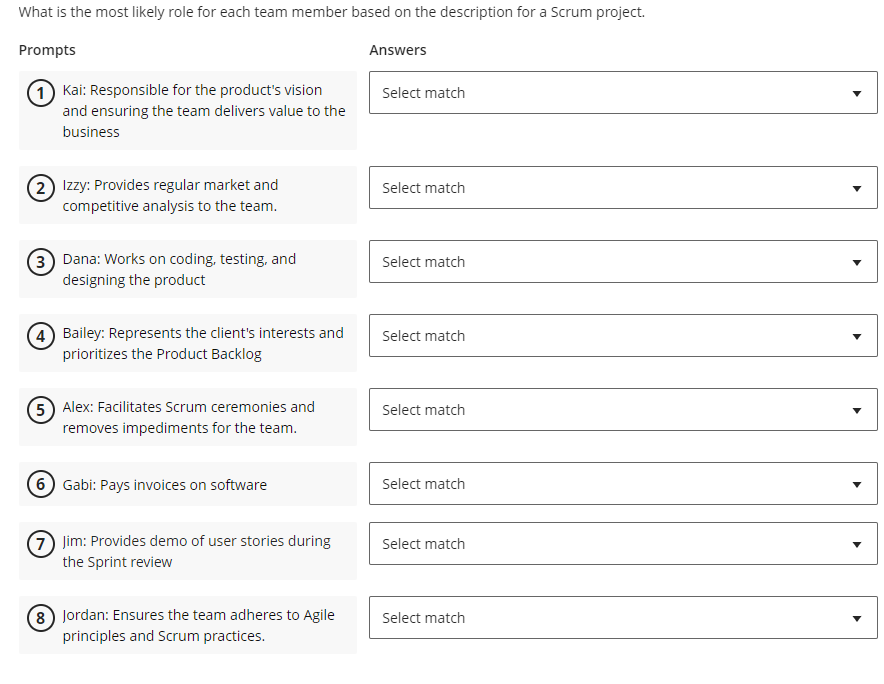This screenshot has width=884, height=684.
Task: Click the chevron on Jim's Select match box
Action: tap(857, 543)
